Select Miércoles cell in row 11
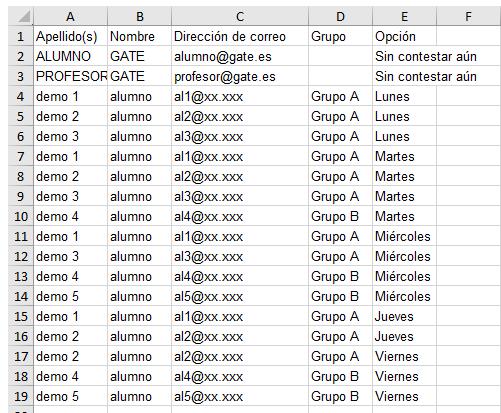The image size is (501, 413). (x=404, y=236)
